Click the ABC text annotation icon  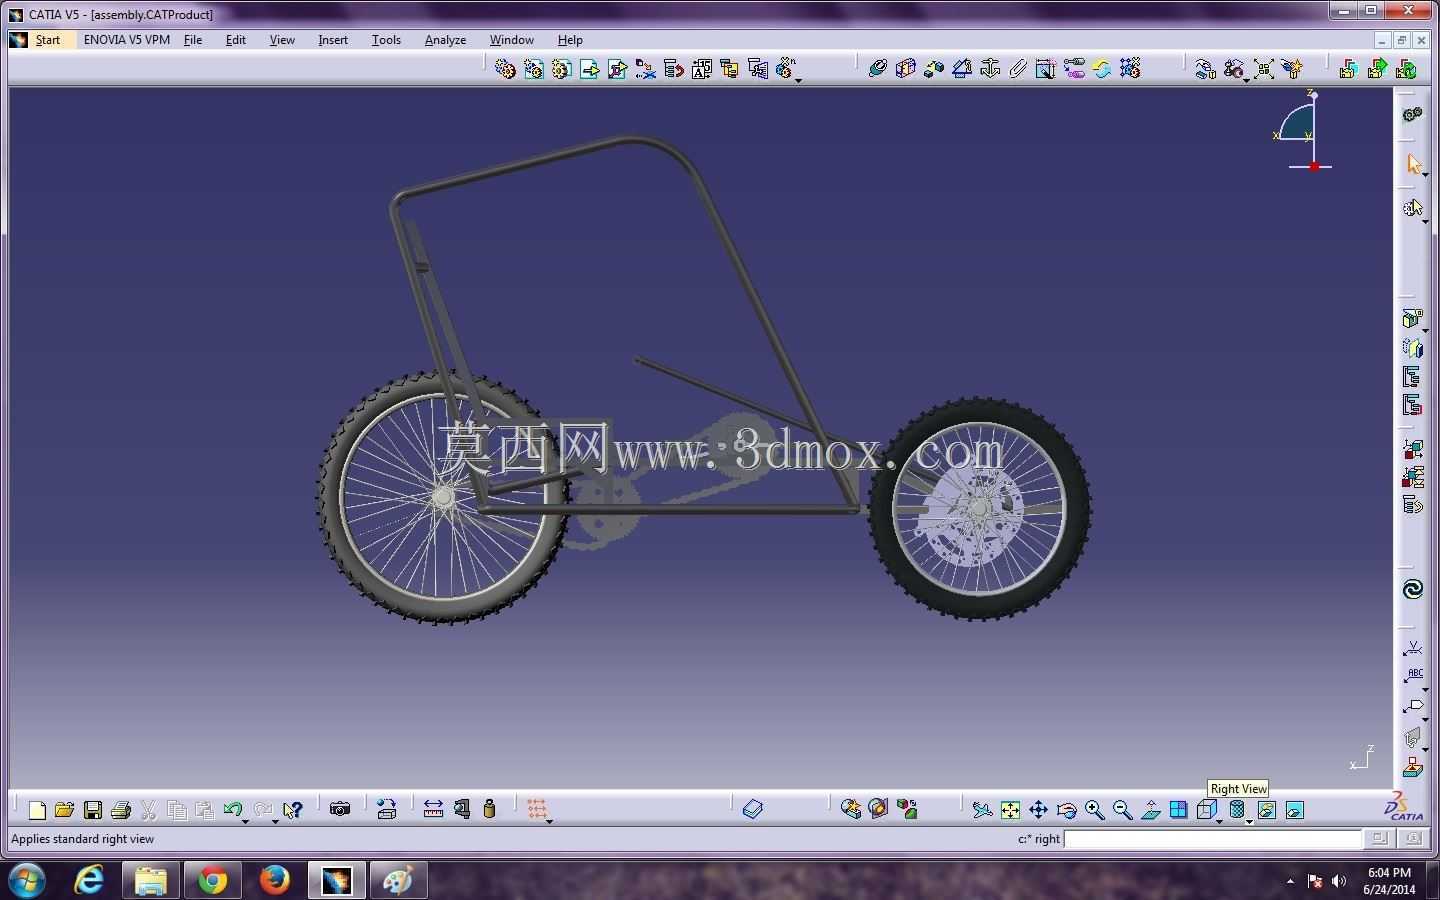click(x=1413, y=676)
